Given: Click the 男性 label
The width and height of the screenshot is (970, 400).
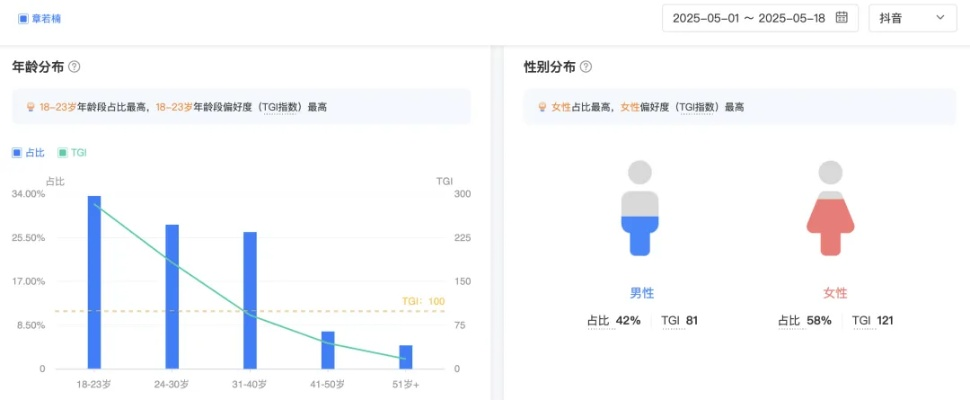Looking at the screenshot, I should point(641,293).
